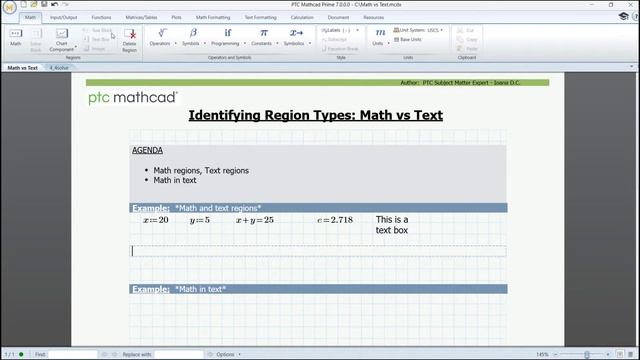This screenshot has height=360, width=640.
Task: Click the Subscript style command
Action: 335,40
